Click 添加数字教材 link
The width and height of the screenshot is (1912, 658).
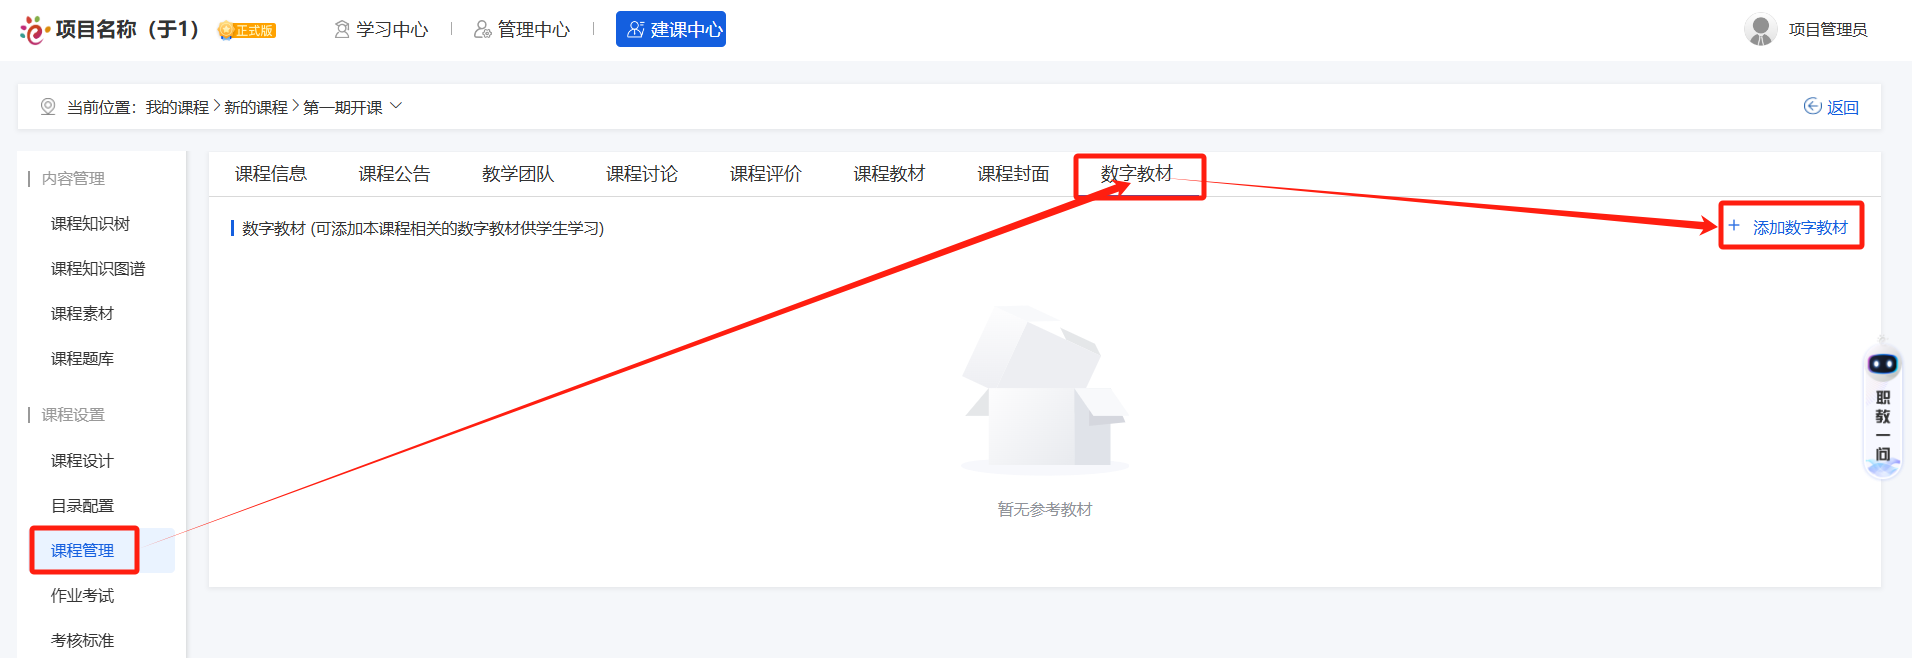tap(1800, 228)
